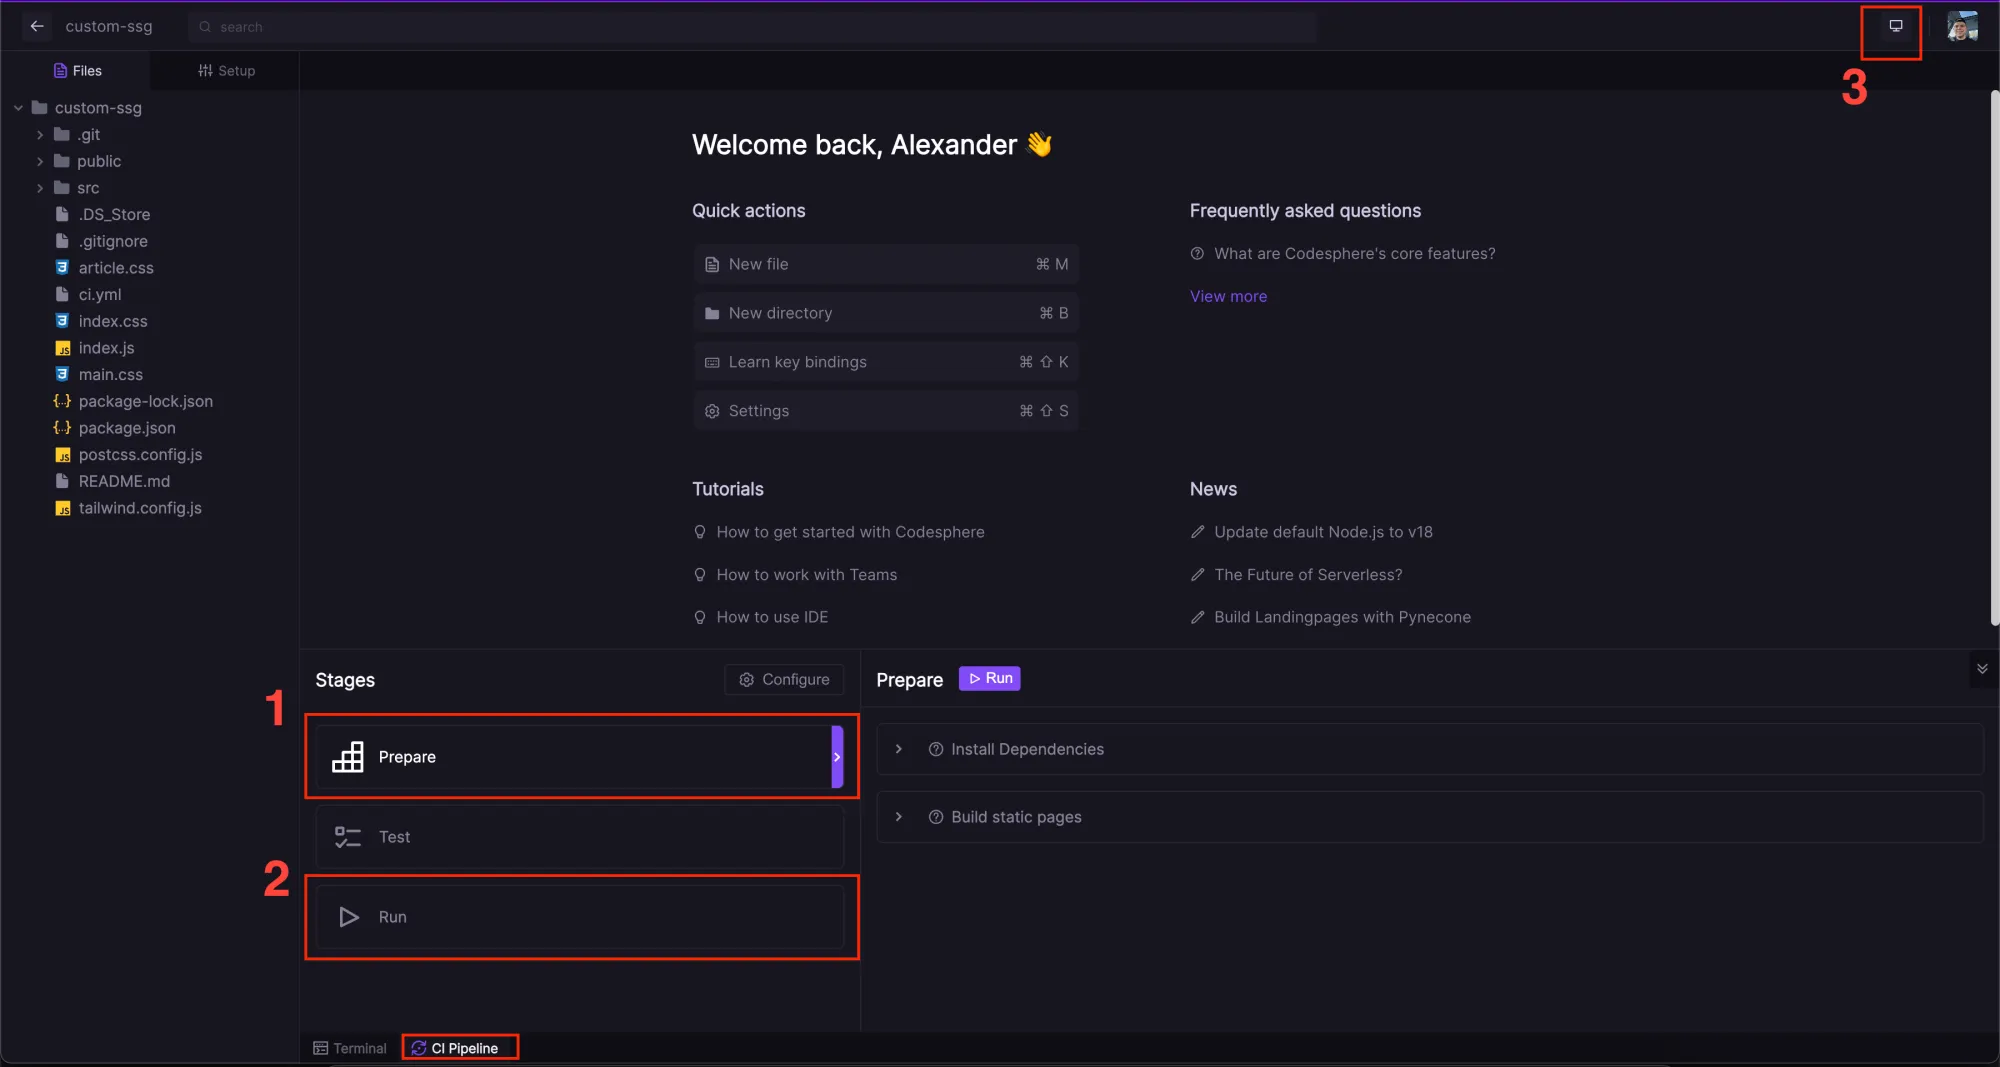Click the New directory folder icon
The width and height of the screenshot is (2000, 1067).
pyautogui.click(x=712, y=313)
